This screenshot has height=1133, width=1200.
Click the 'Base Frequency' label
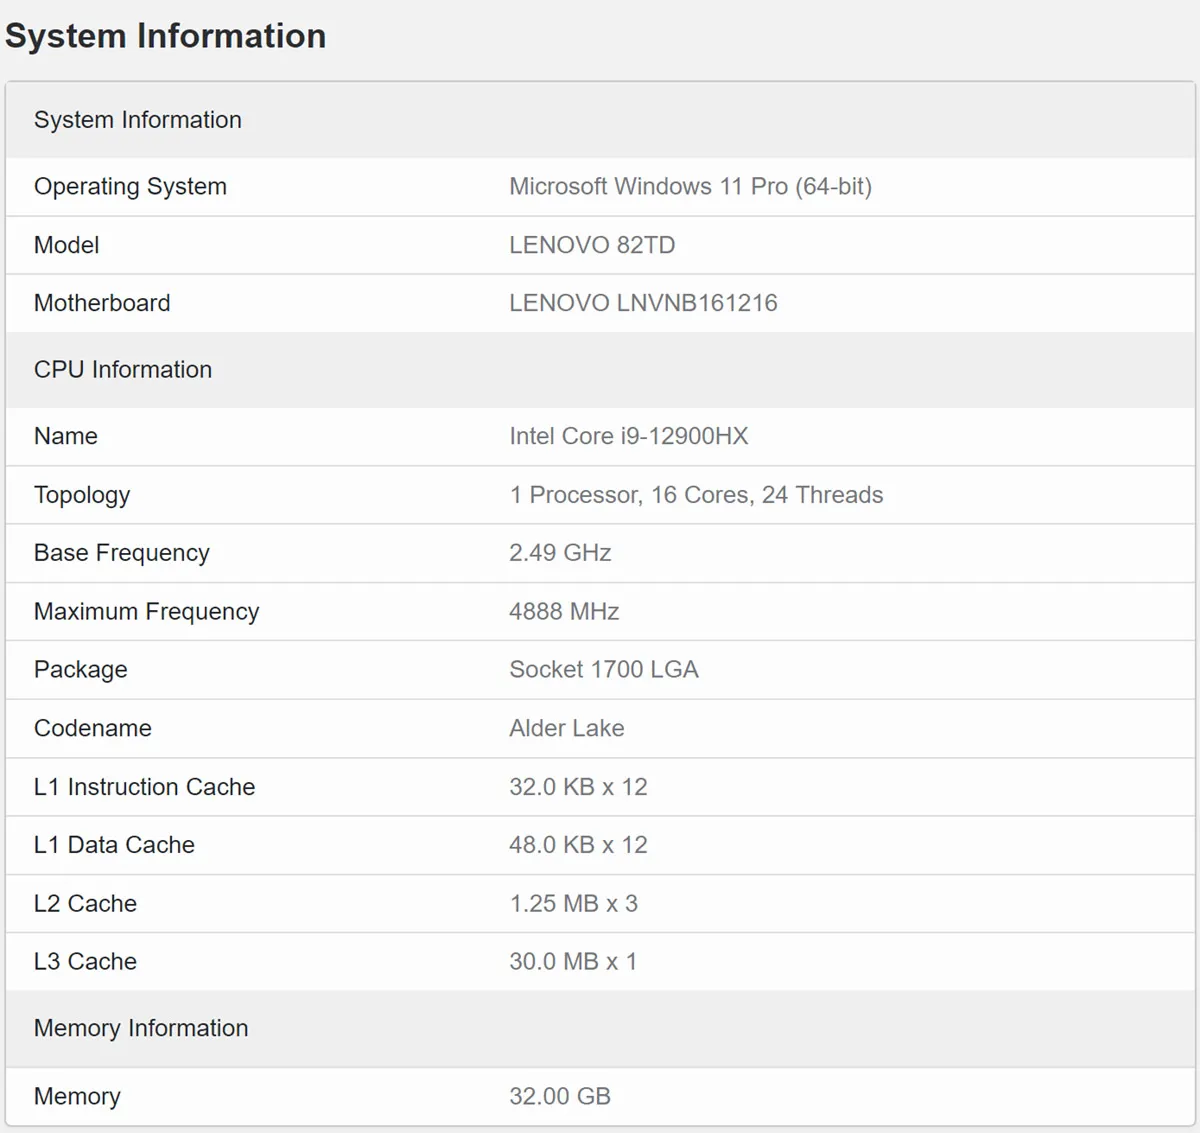pos(122,553)
